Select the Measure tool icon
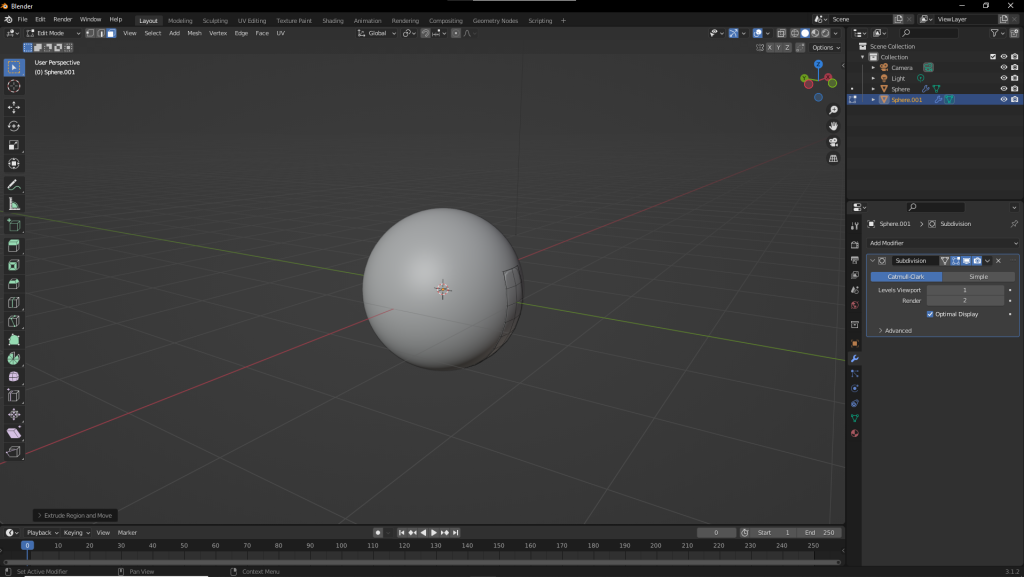 pos(14,204)
